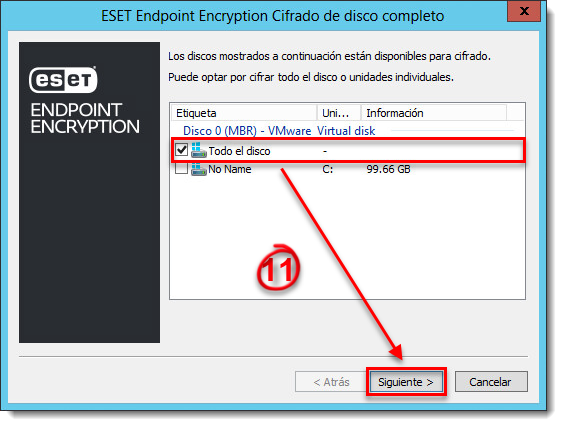Click the 99.66 GB size value

click(388, 169)
